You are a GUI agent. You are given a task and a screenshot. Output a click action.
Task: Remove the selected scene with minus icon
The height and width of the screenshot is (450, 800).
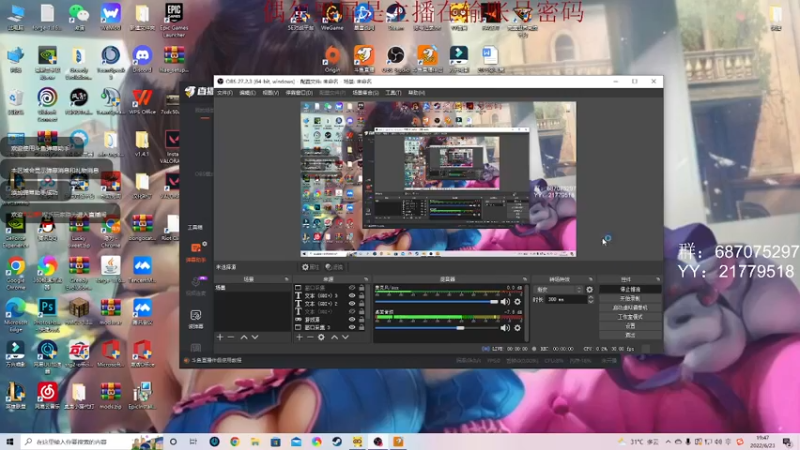coord(231,337)
